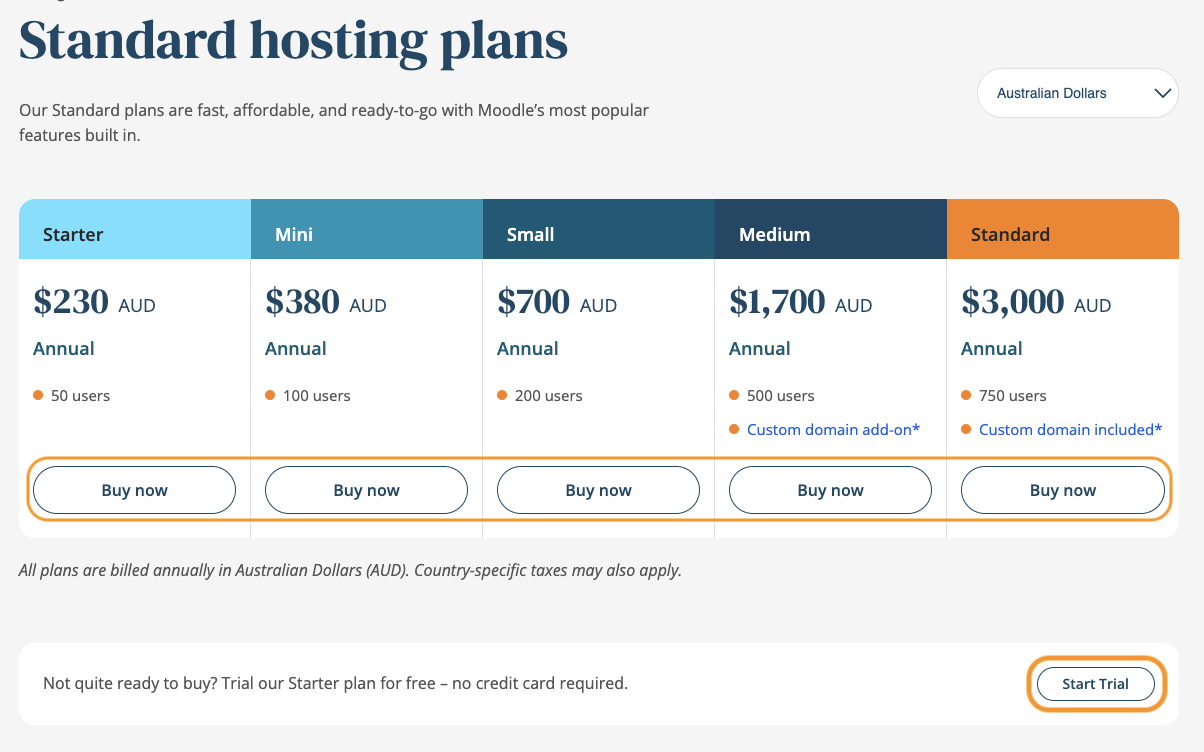Click the orange bullet beside 50 users
The width and height of the screenshot is (1204, 752).
(37, 395)
